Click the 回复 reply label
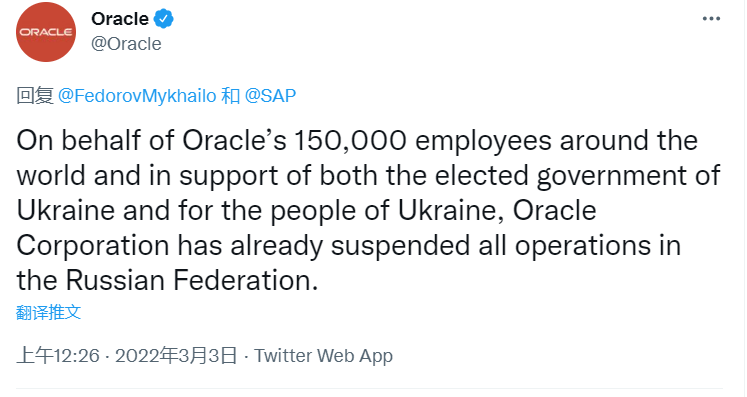747x397 pixels. pos(35,96)
